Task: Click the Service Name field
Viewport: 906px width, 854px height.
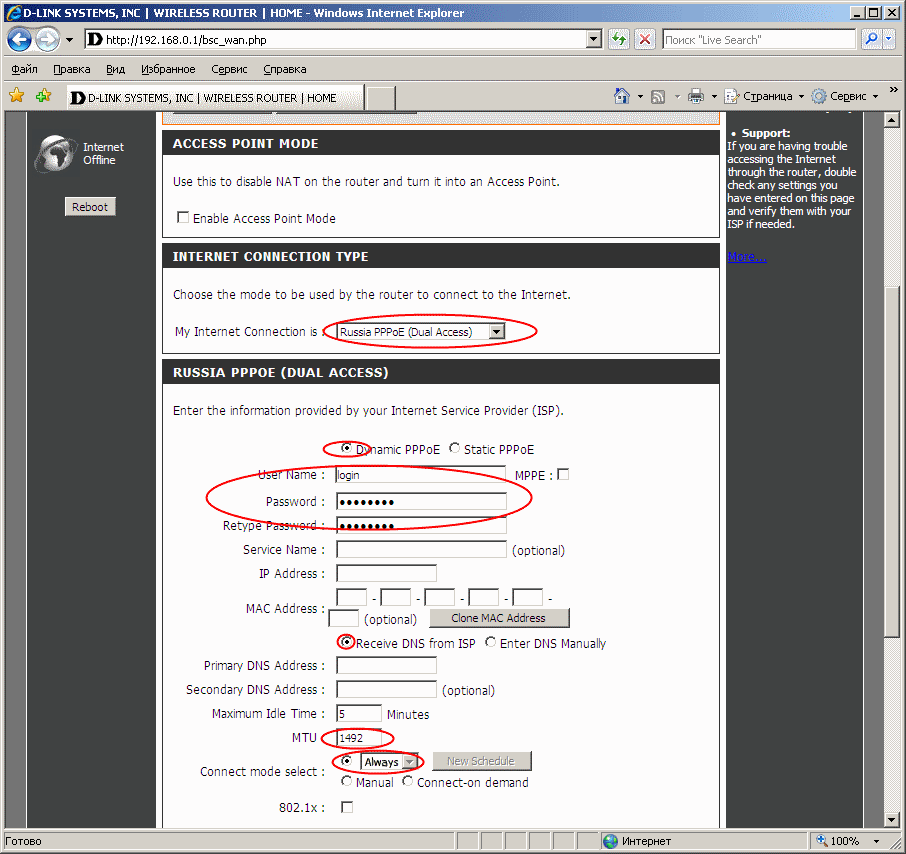Action: click(421, 549)
